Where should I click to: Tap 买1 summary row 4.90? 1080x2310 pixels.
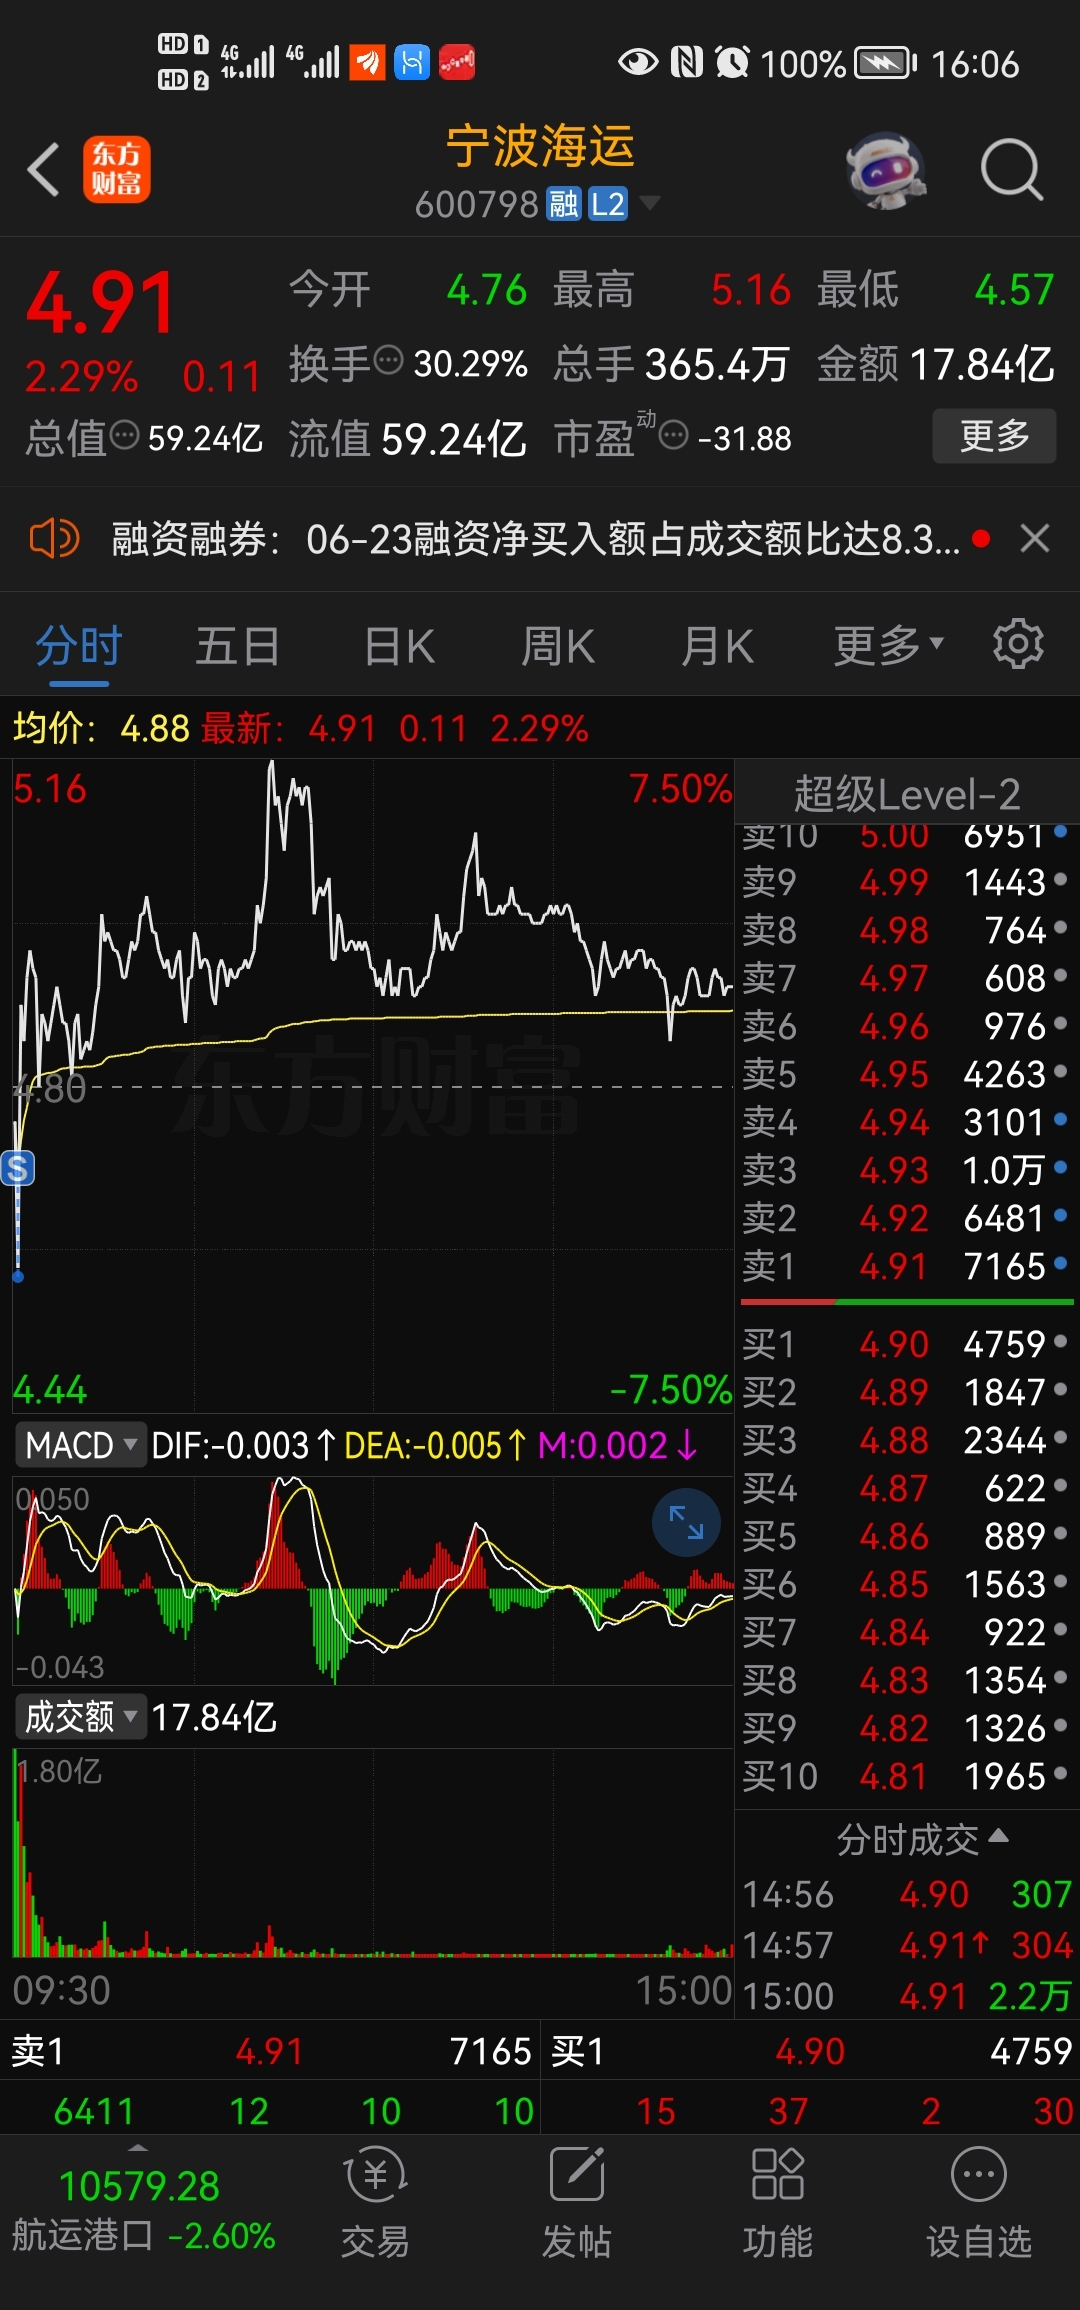coord(811,2051)
